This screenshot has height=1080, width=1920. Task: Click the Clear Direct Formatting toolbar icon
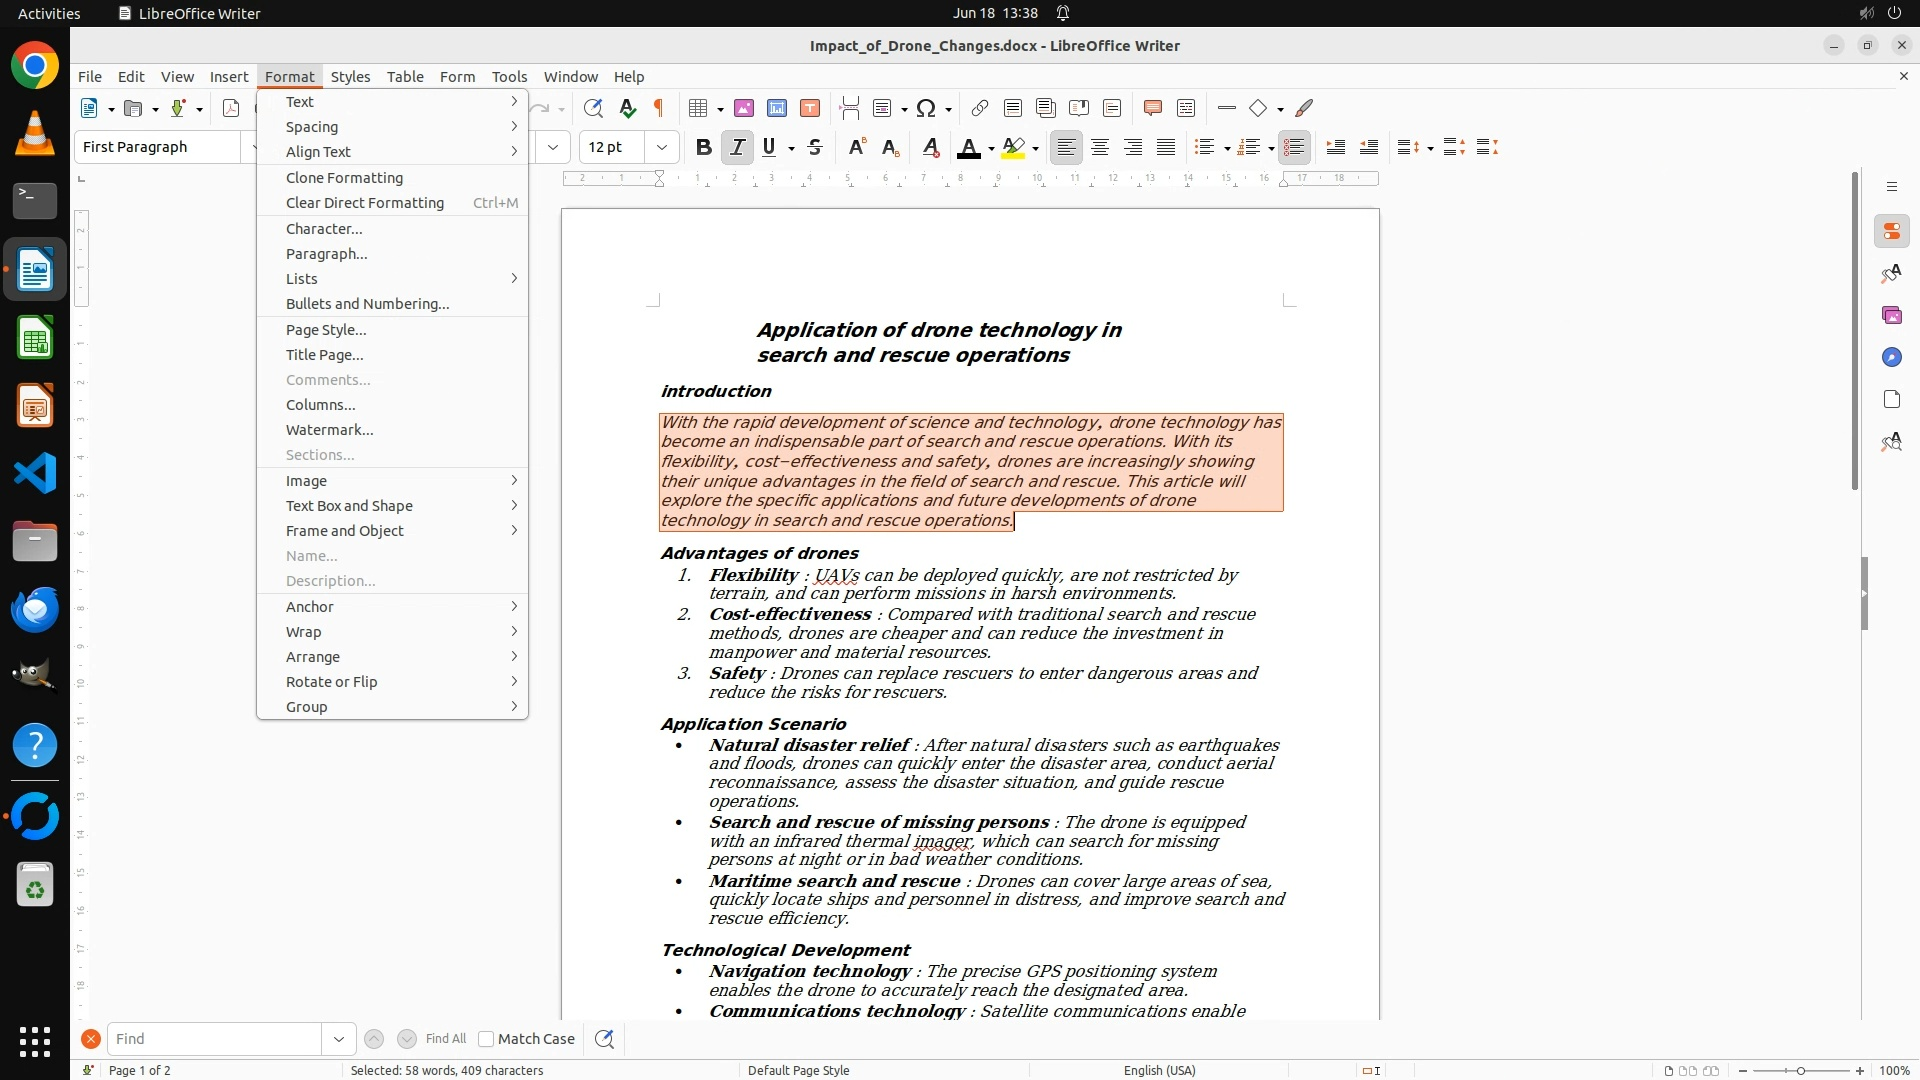(x=930, y=147)
